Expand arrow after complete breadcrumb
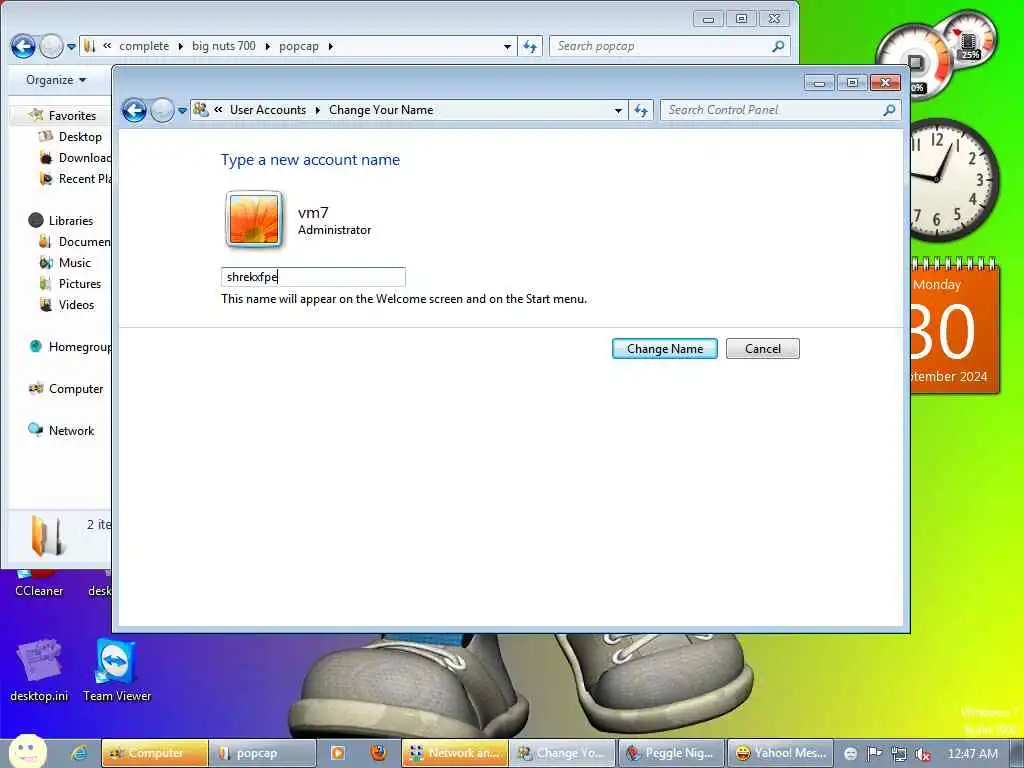Screen dimensions: 1024x768 180,46
